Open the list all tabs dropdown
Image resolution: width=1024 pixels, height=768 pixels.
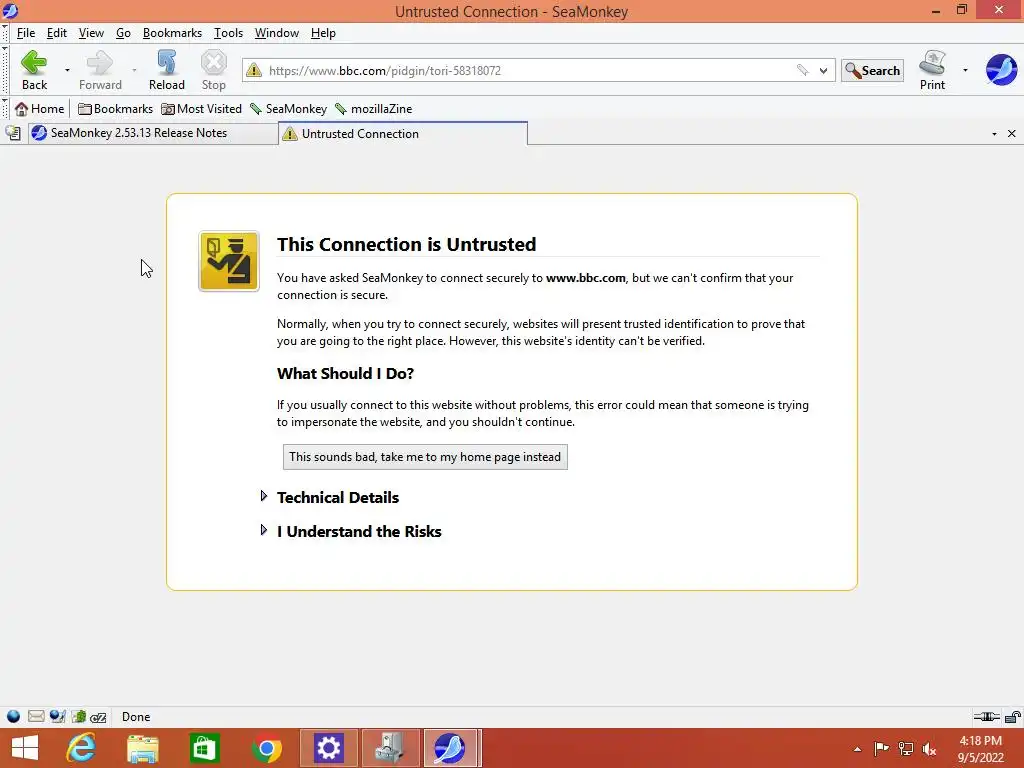click(994, 134)
